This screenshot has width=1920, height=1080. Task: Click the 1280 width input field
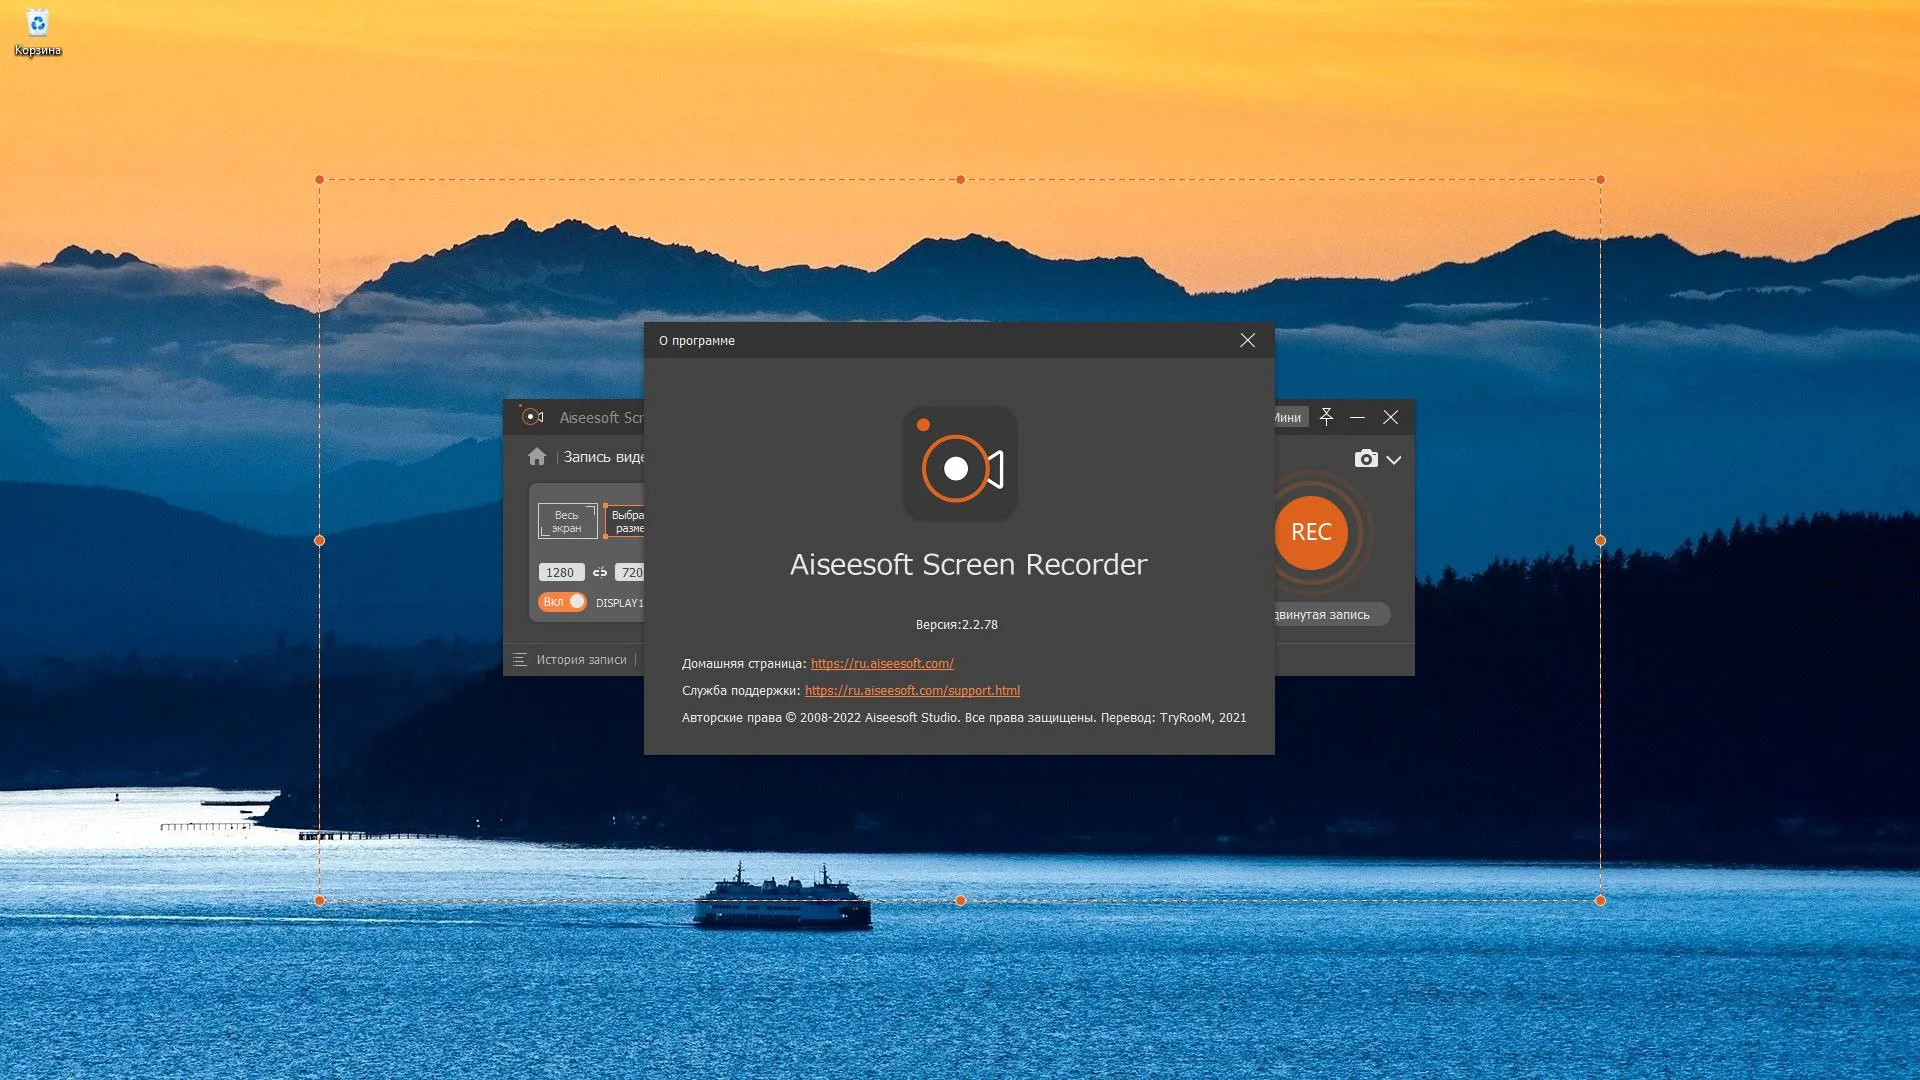tap(560, 573)
